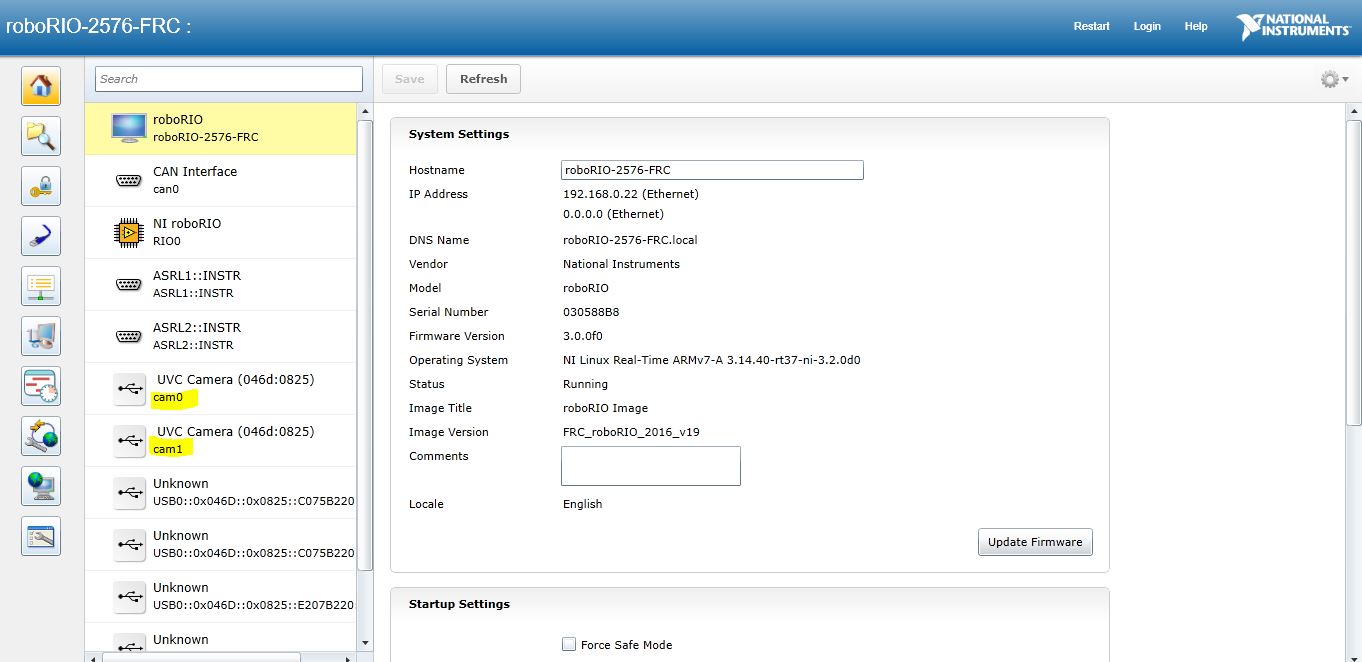Screen dimensions: 1362x662
Task: Click the ASRL1::INSTR serial port icon
Action: point(128,284)
